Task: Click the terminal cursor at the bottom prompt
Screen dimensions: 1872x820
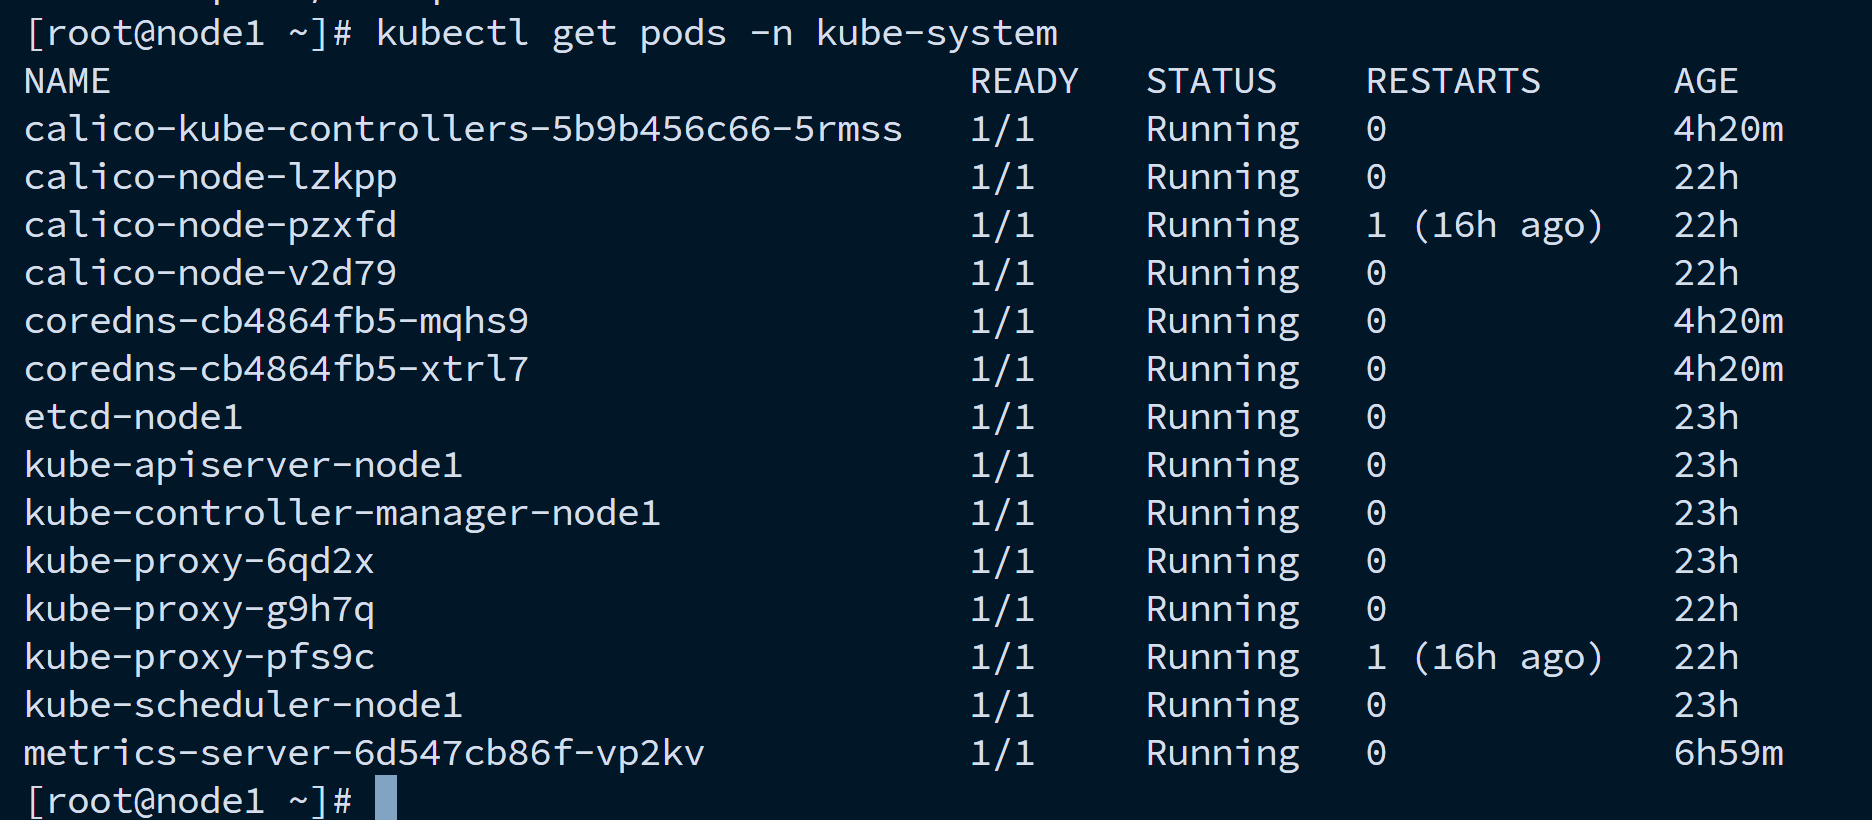Action: click(x=386, y=798)
